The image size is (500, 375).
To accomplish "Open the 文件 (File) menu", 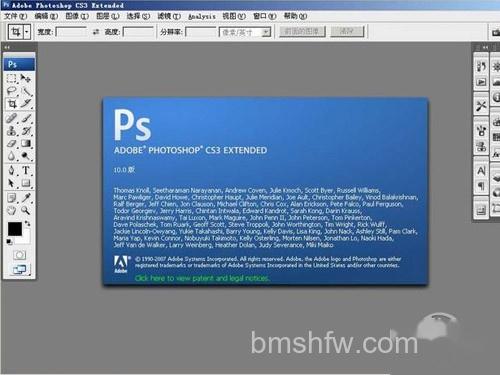I will tap(15, 16).
